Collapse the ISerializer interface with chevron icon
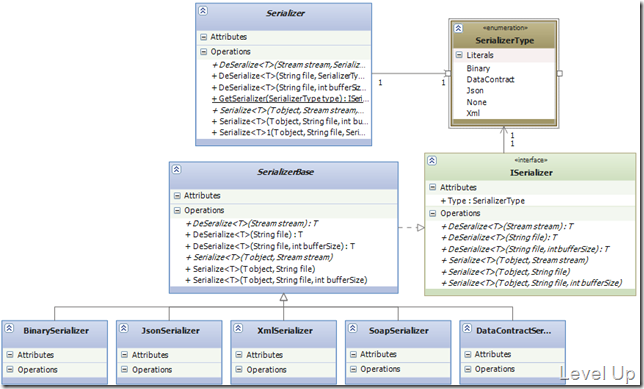Image resolution: width=644 pixels, height=389 pixels. point(432,161)
